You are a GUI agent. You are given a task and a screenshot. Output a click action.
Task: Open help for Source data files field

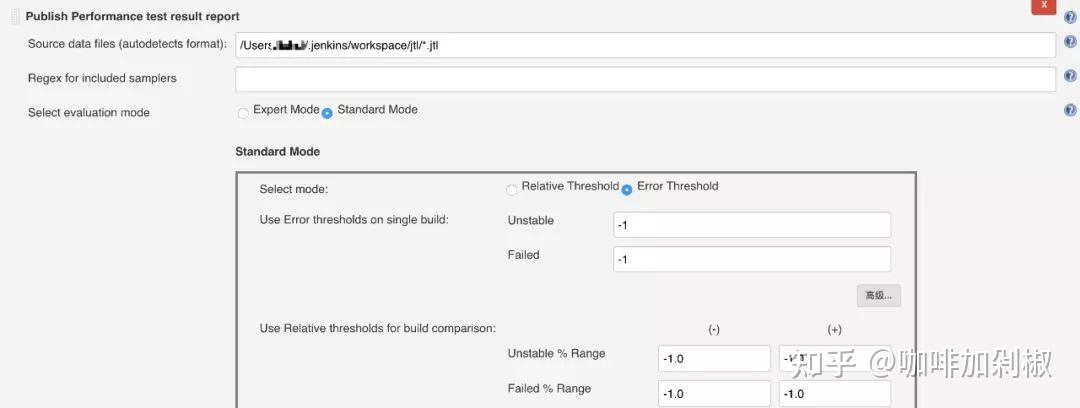pyautogui.click(x=1070, y=46)
